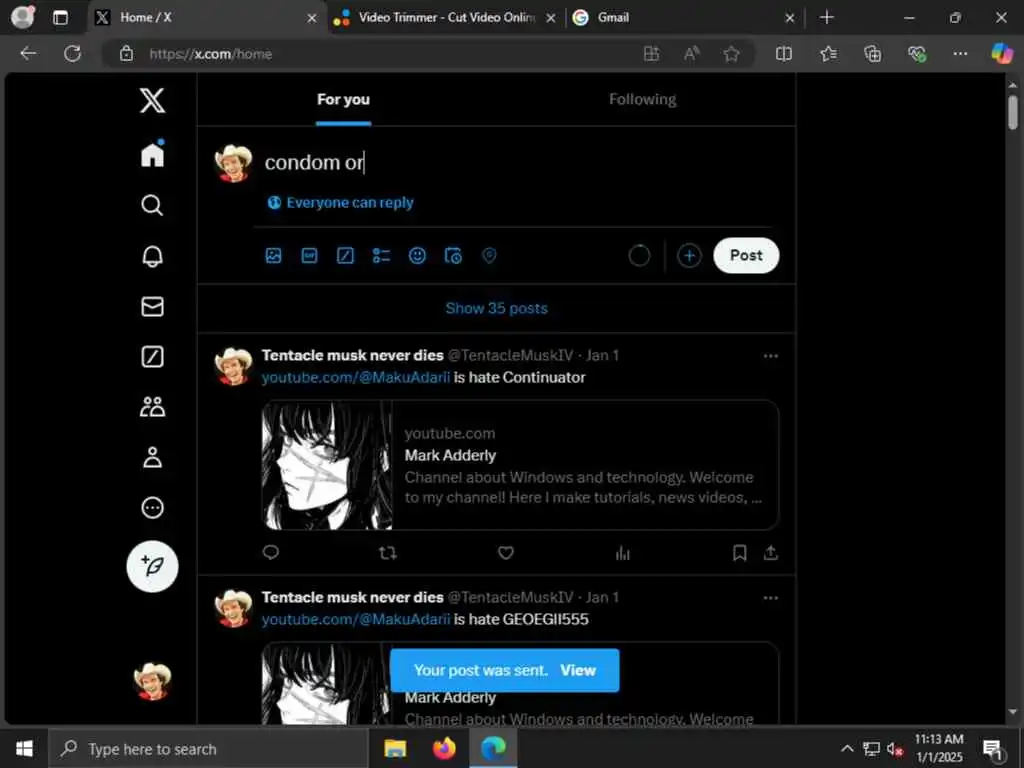
Task: Open Windows Start menu
Action: pos(24,749)
